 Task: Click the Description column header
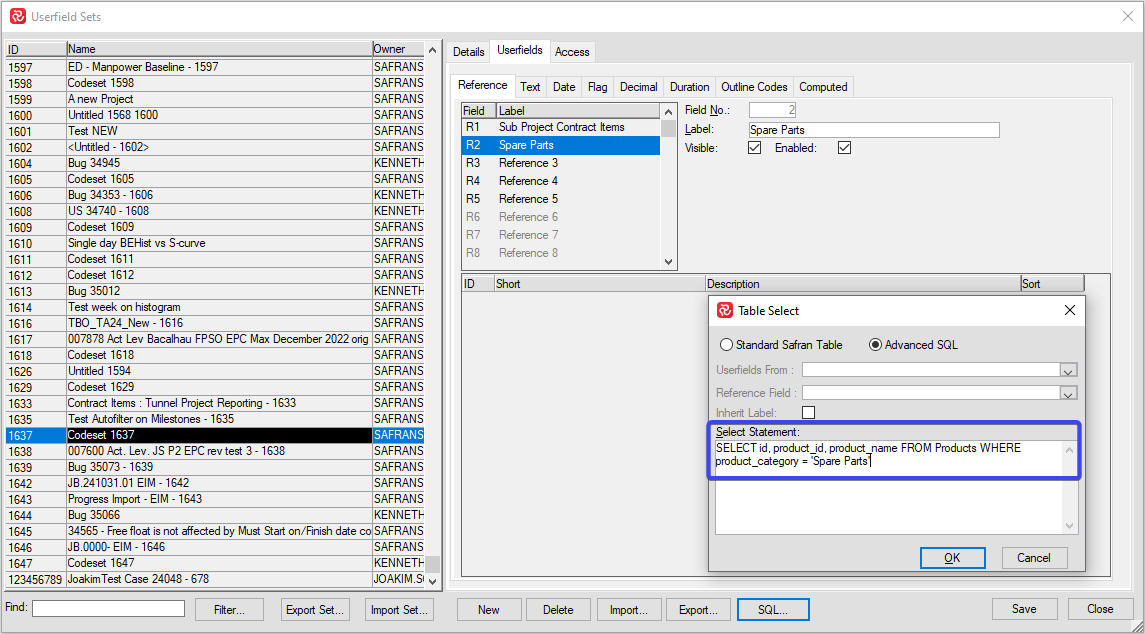tap(863, 284)
